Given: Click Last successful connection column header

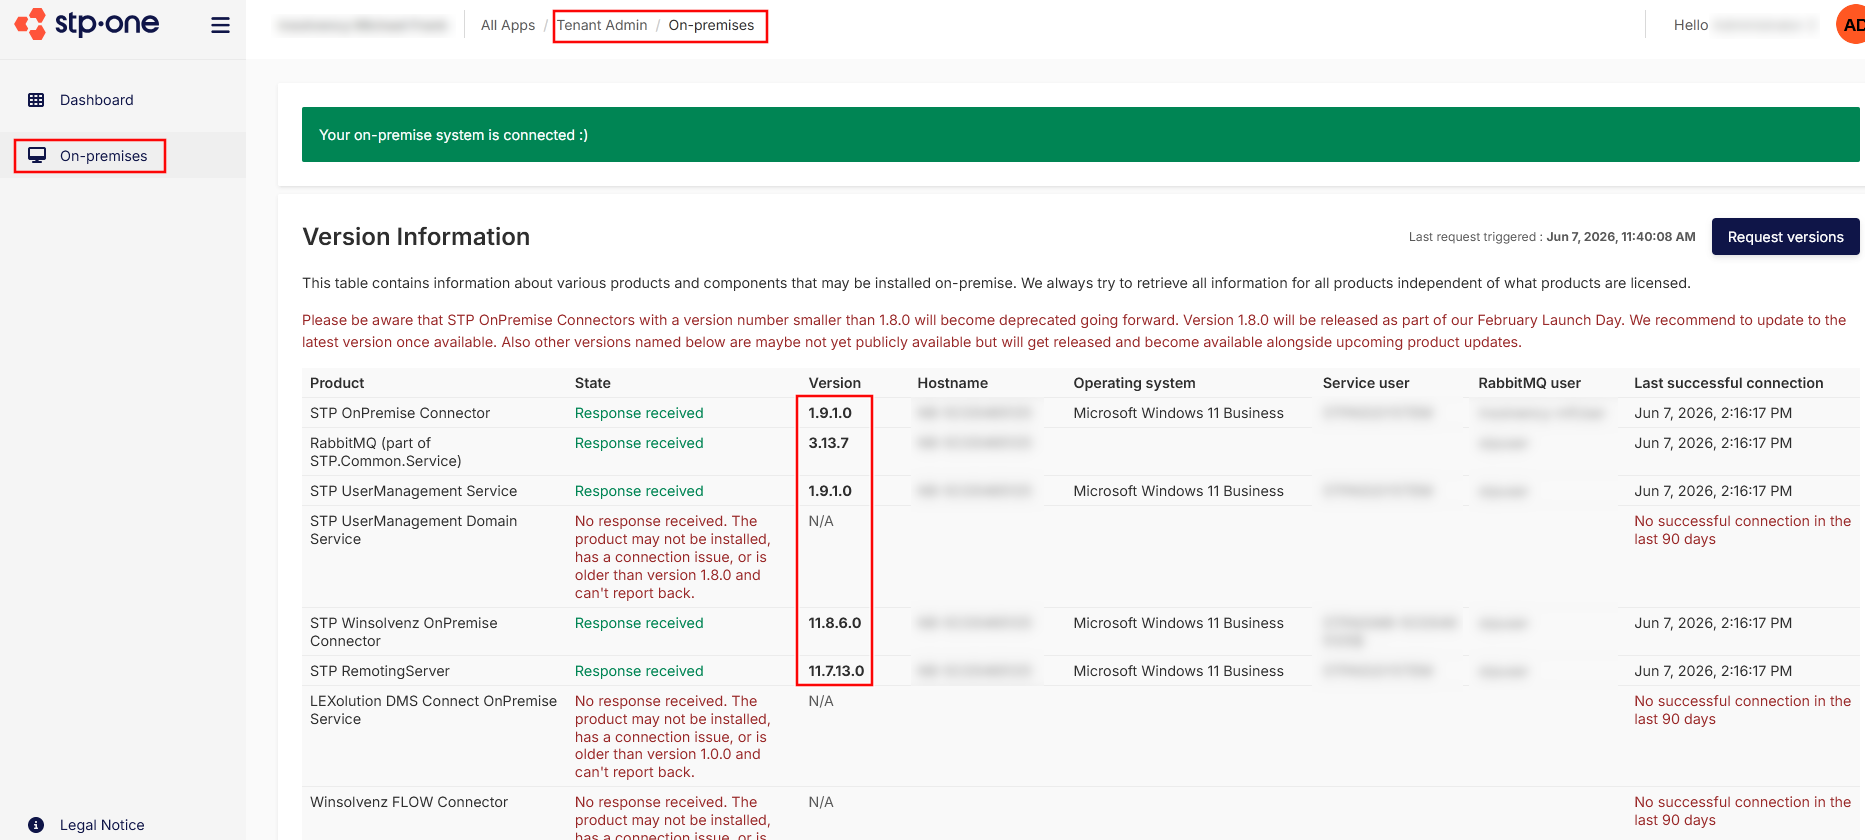Looking at the screenshot, I should (1729, 383).
